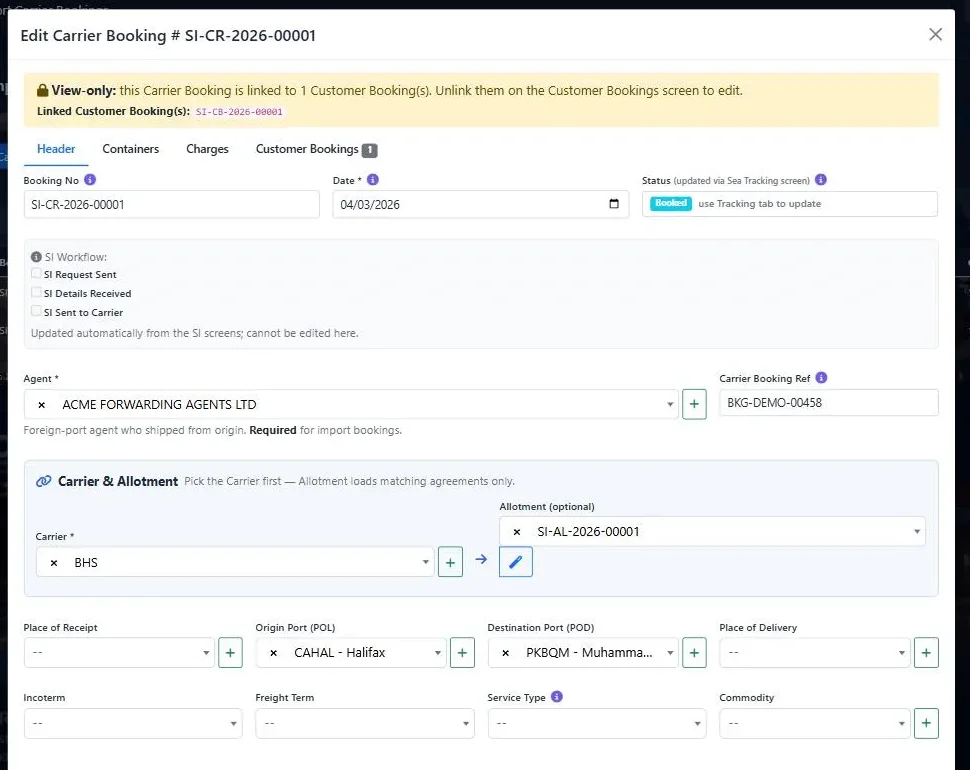
Task: Add new Origin Port with plus button
Action: tap(462, 652)
